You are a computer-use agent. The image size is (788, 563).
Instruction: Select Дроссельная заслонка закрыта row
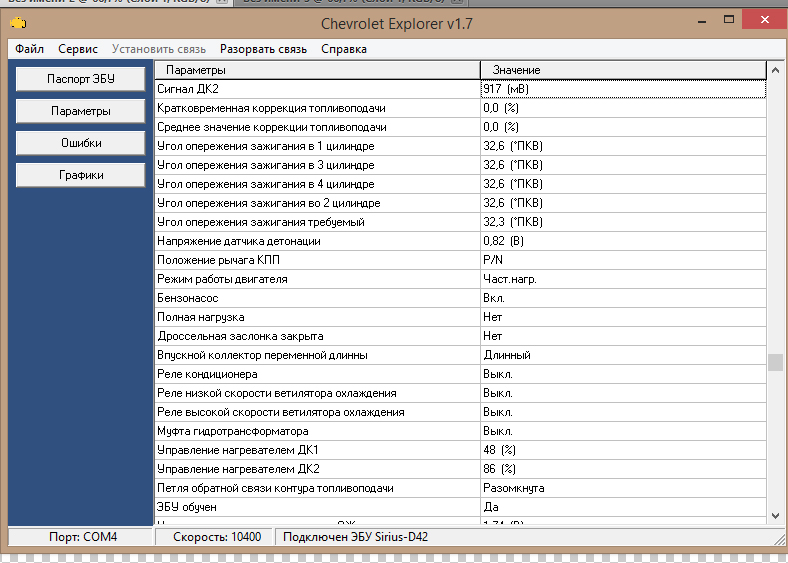(460, 336)
